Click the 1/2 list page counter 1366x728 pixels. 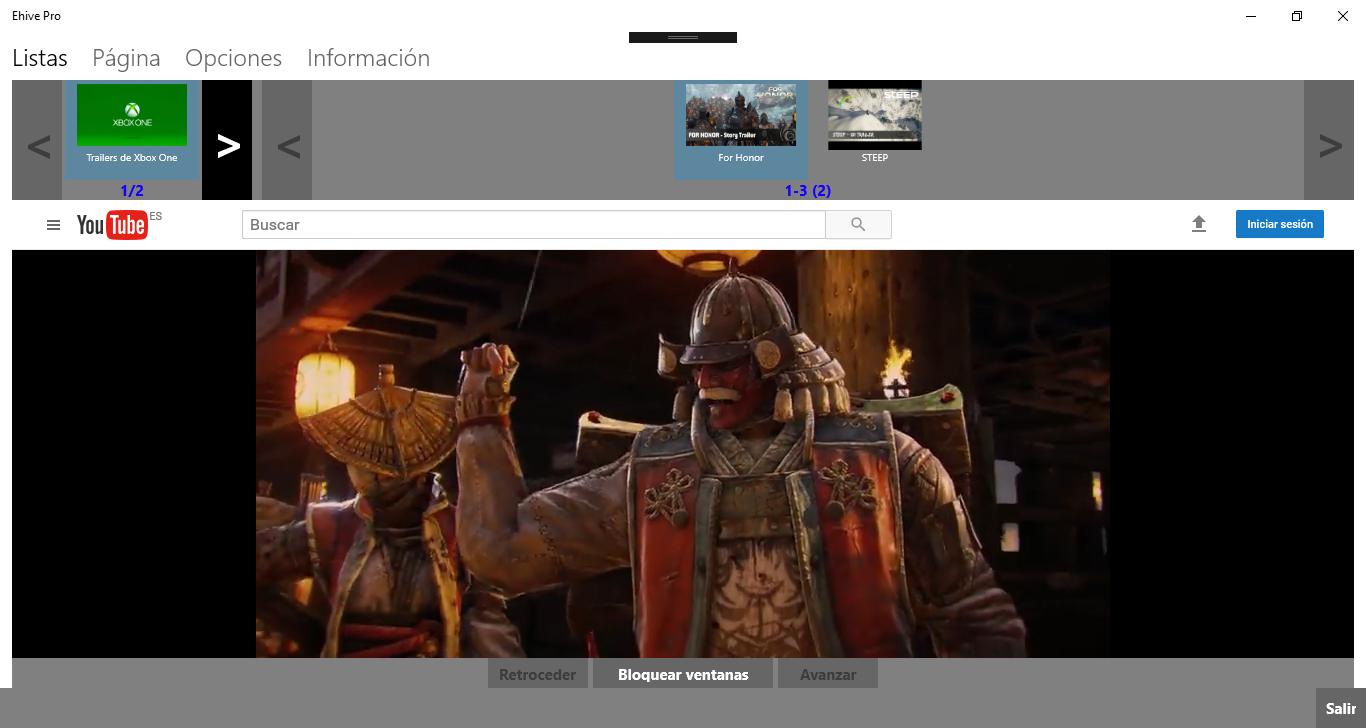tap(132, 191)
